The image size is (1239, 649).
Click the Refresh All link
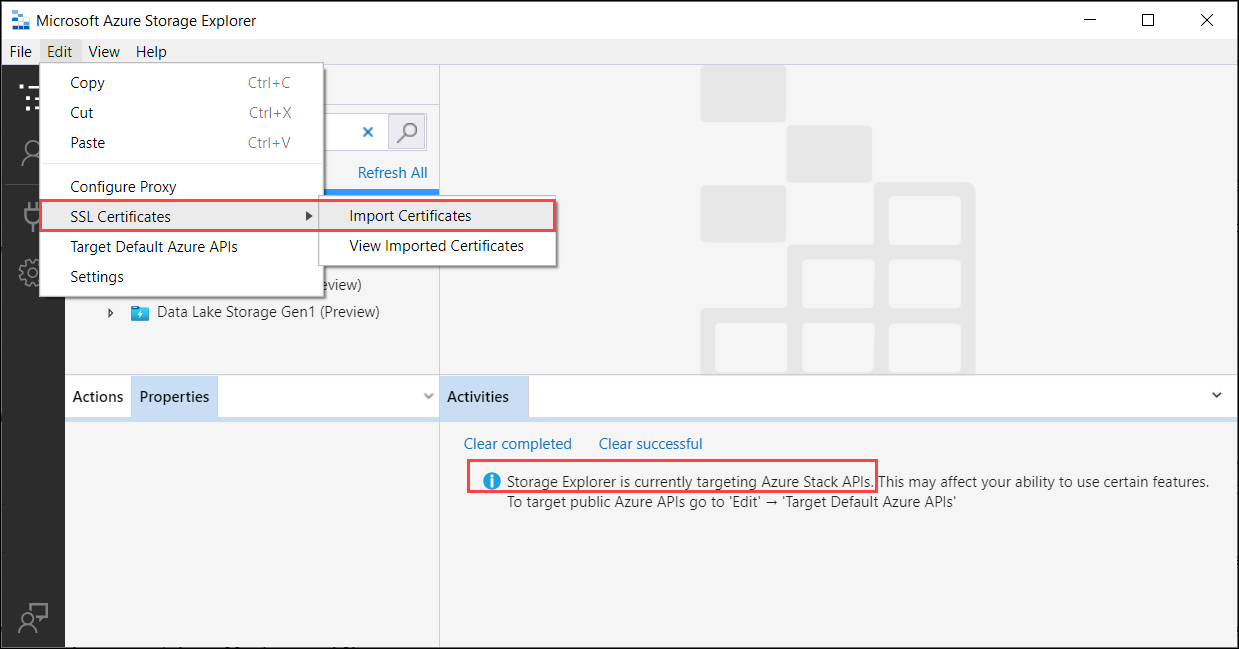point(391,172)
